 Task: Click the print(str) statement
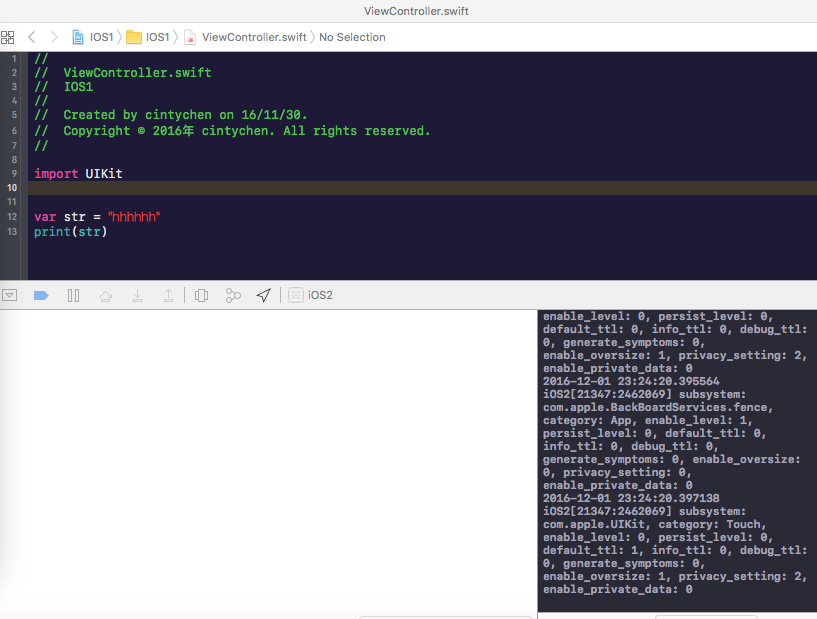(70, 231)
